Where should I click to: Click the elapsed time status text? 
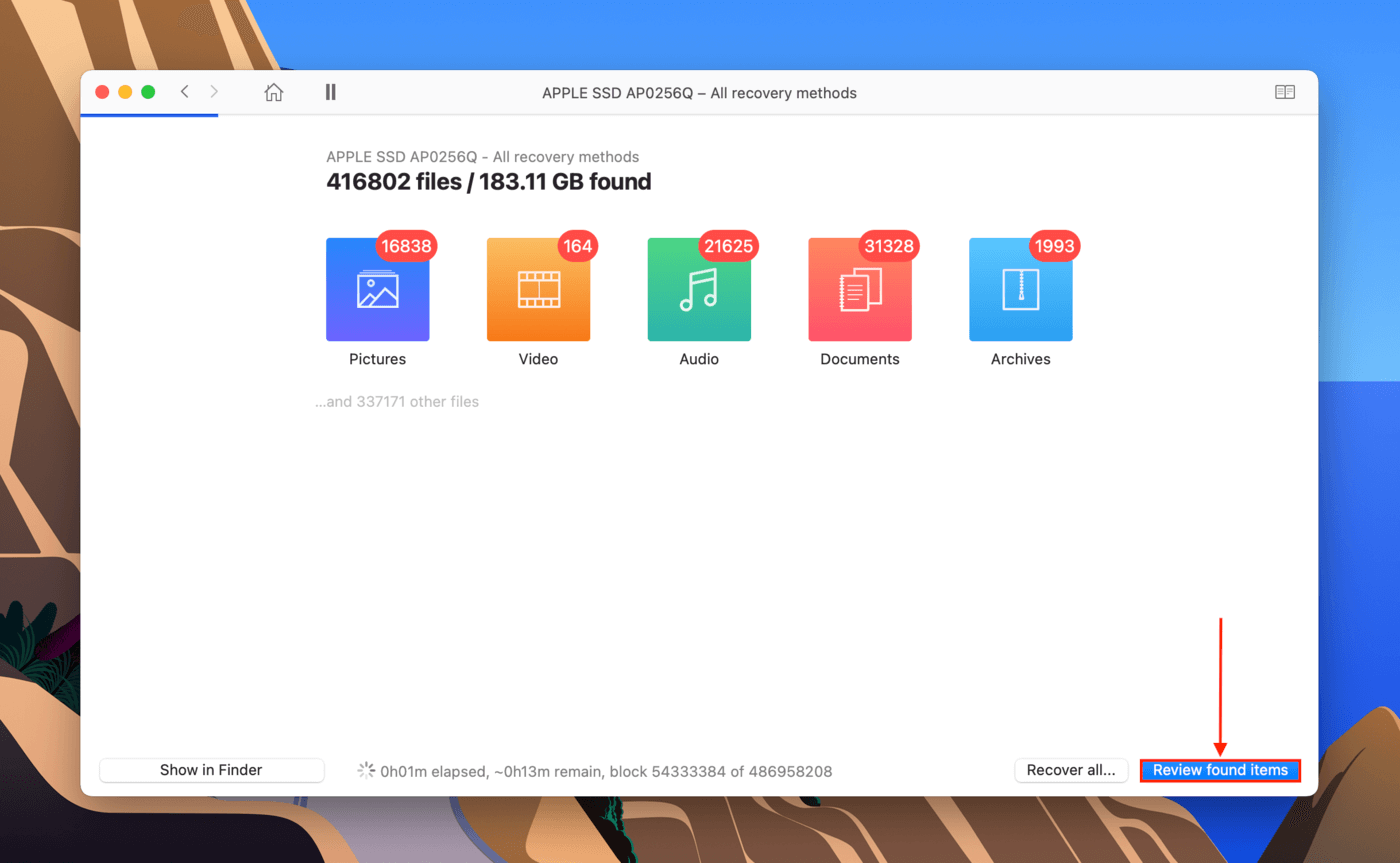click(606, 771)
